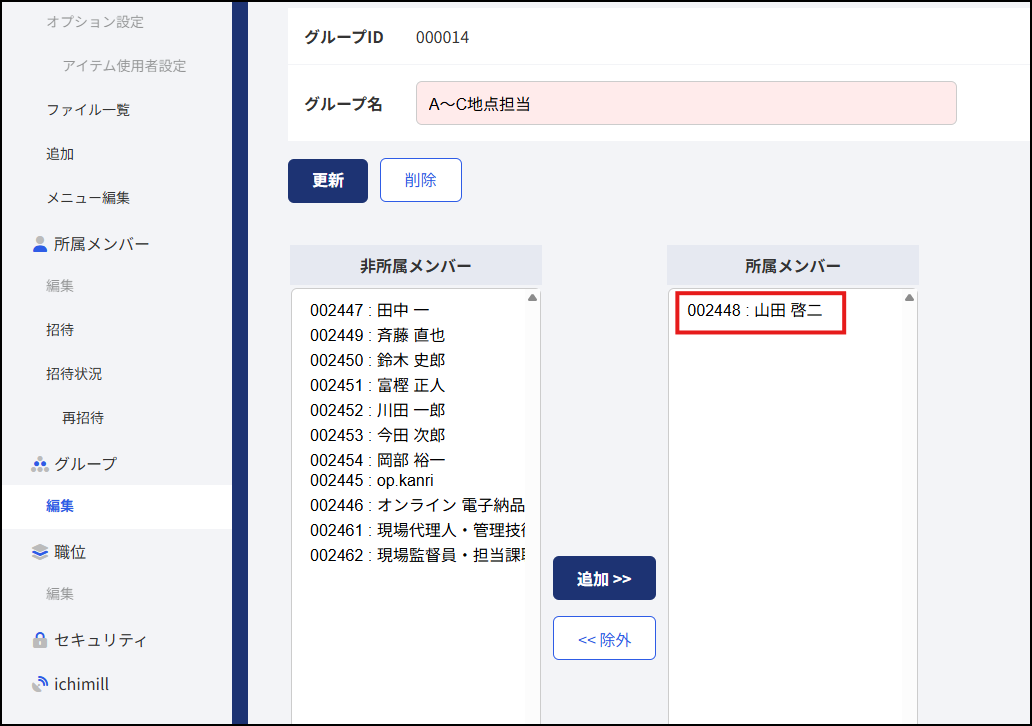1032x726 pixels.
Task: Open 再招待 in the sidebar
Action: 83,418
